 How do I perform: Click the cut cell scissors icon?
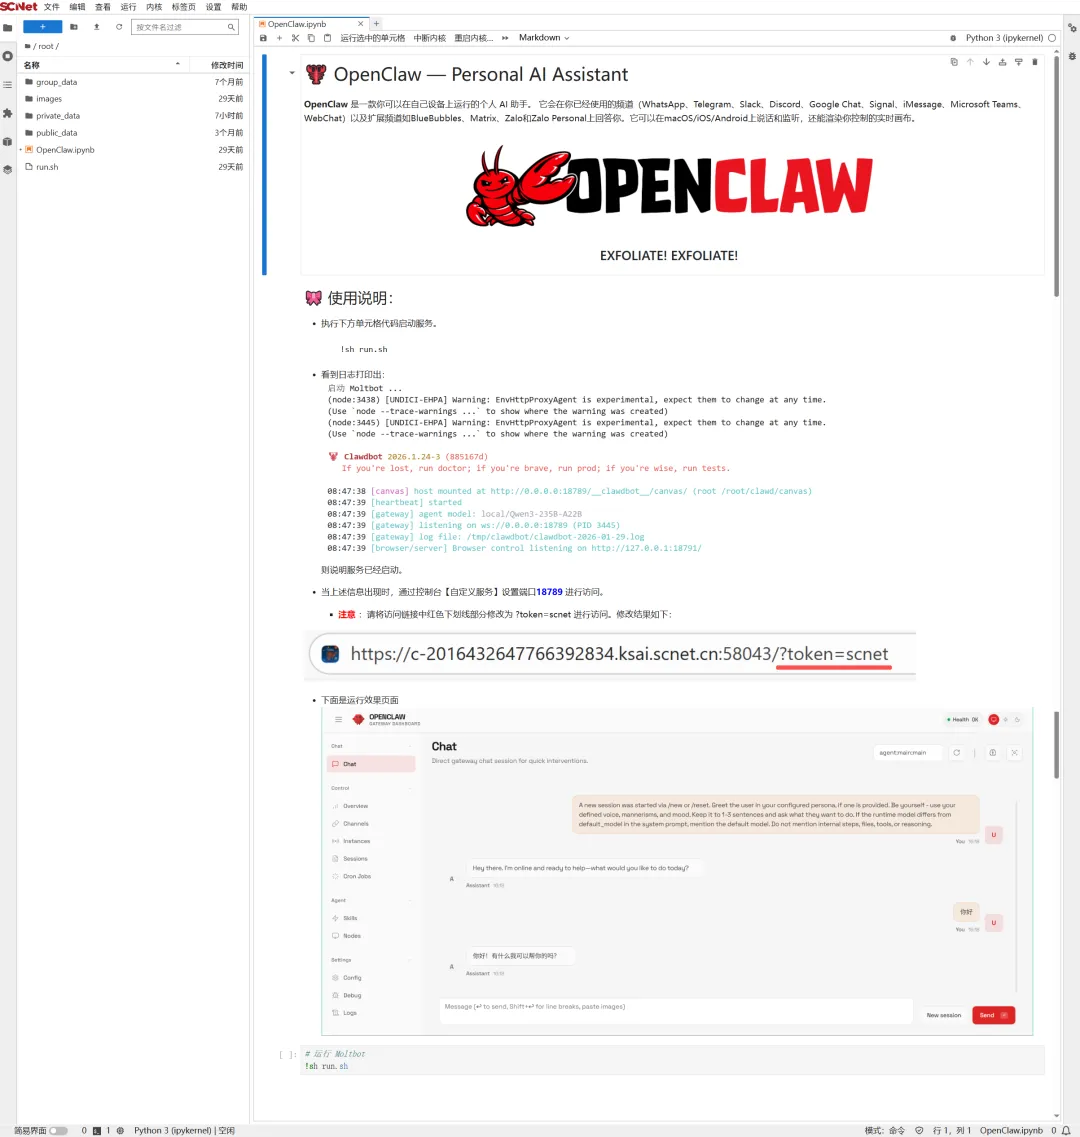click(295, 38)
